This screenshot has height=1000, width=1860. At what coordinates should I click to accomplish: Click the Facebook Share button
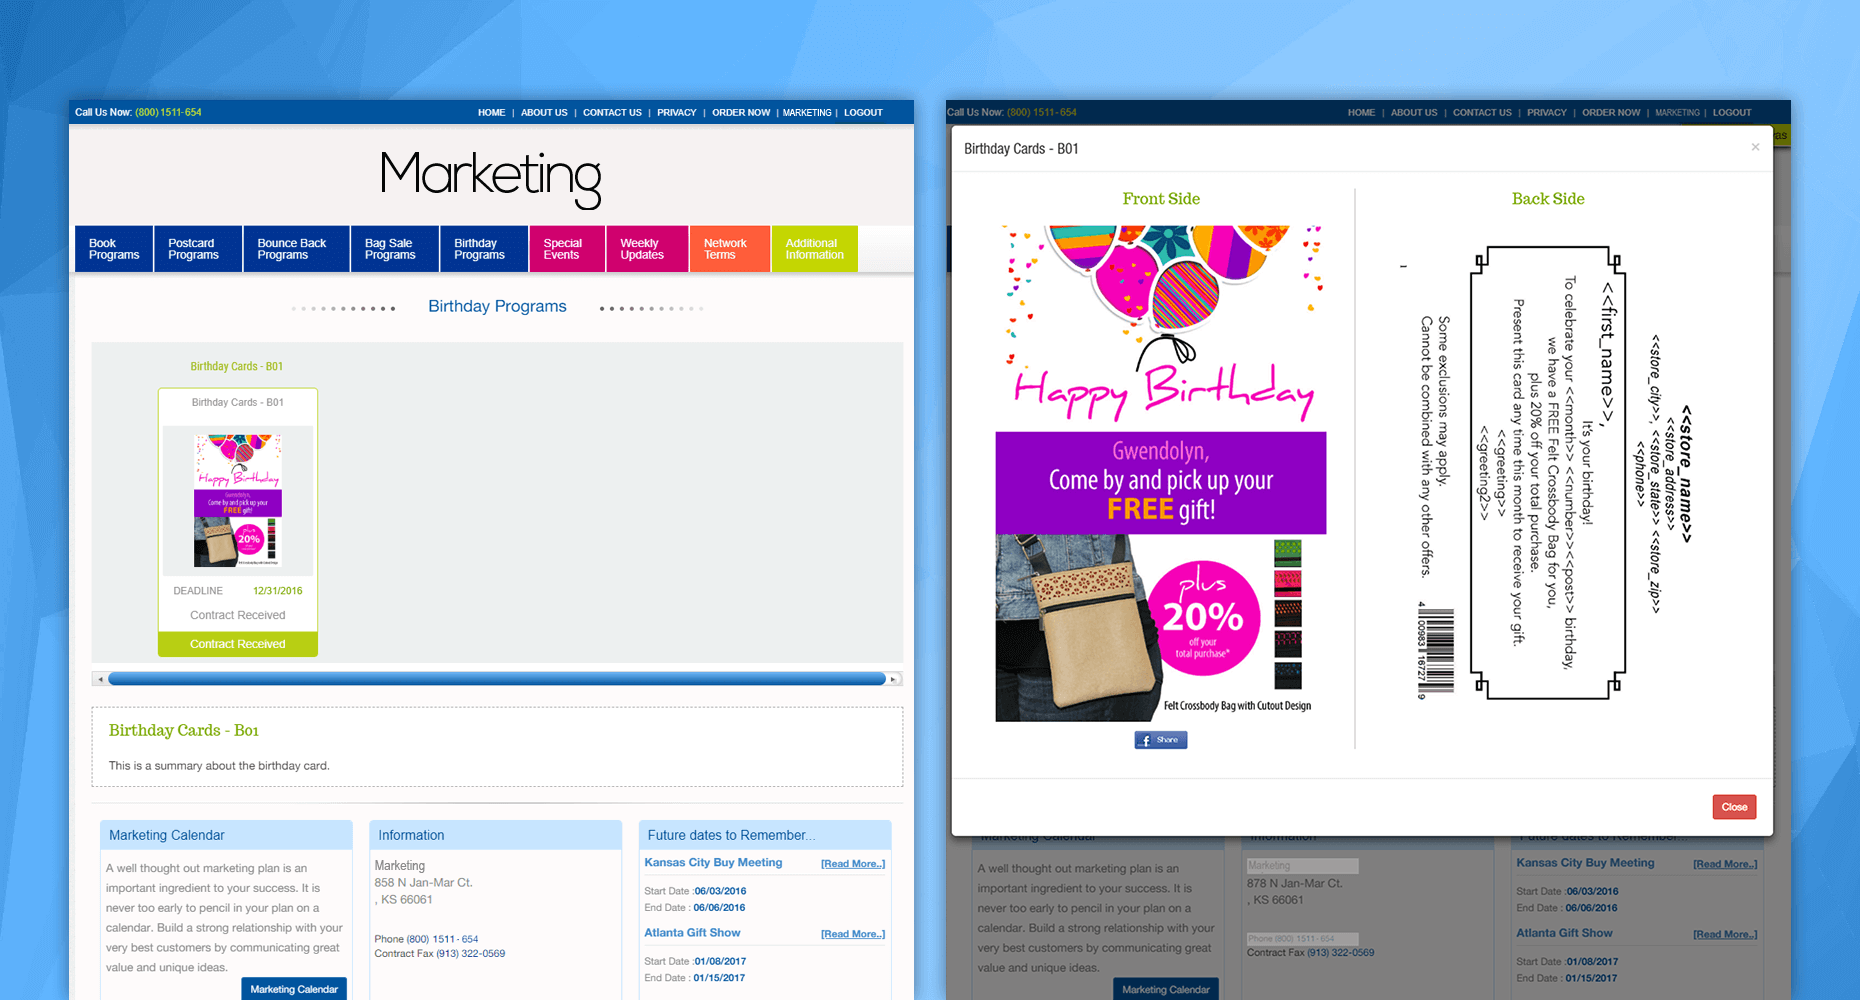pos(1161,740)
